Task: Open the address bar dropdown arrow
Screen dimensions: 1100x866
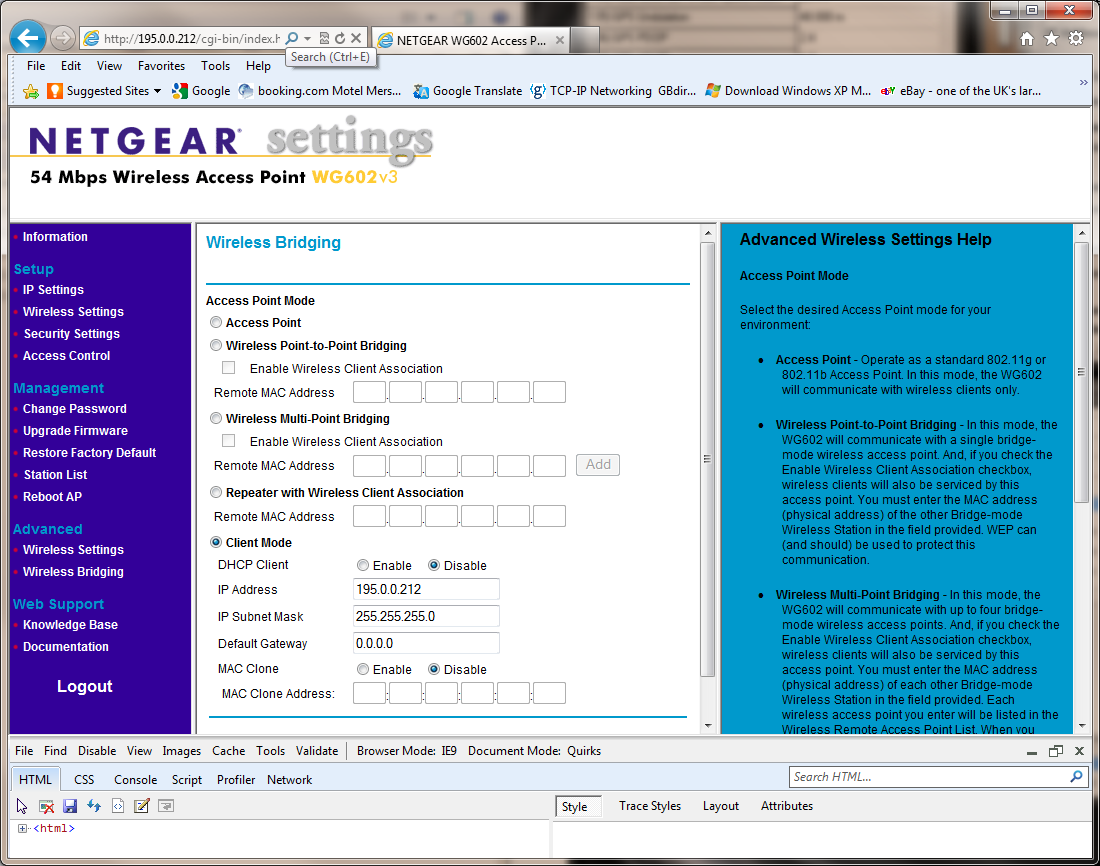Action: pos(308,38)
